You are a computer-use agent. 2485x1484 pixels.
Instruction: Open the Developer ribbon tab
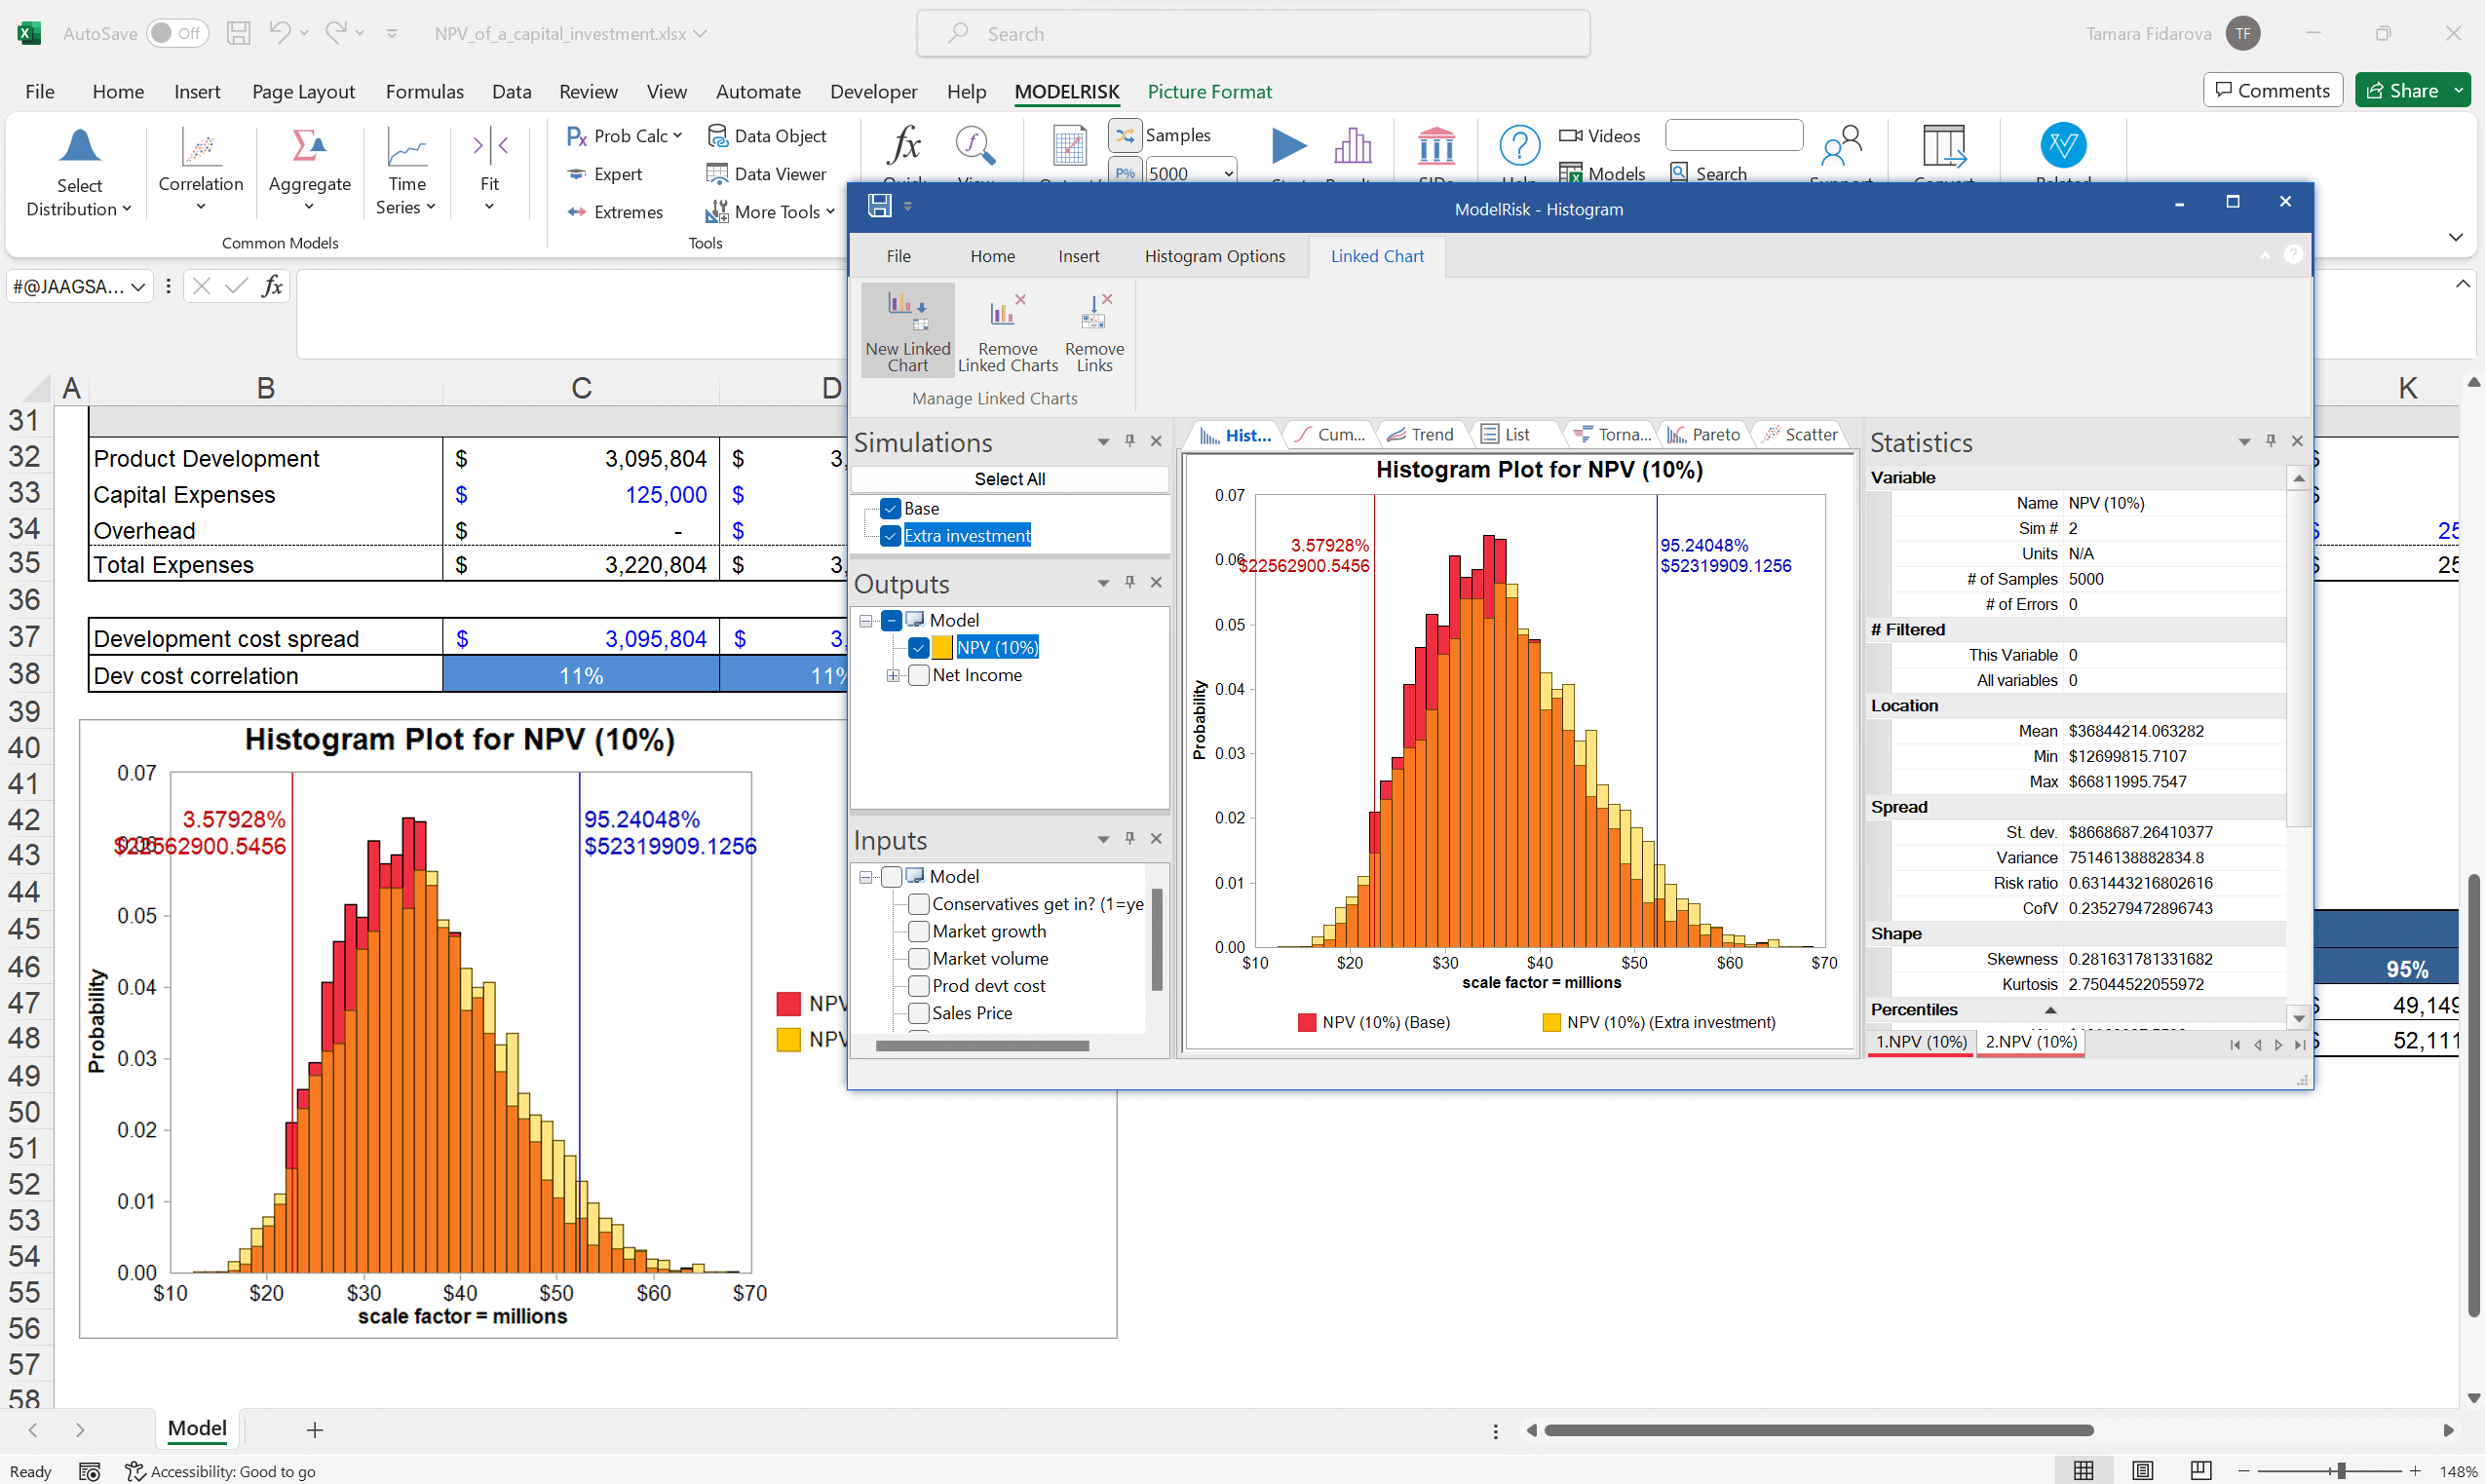872,91
